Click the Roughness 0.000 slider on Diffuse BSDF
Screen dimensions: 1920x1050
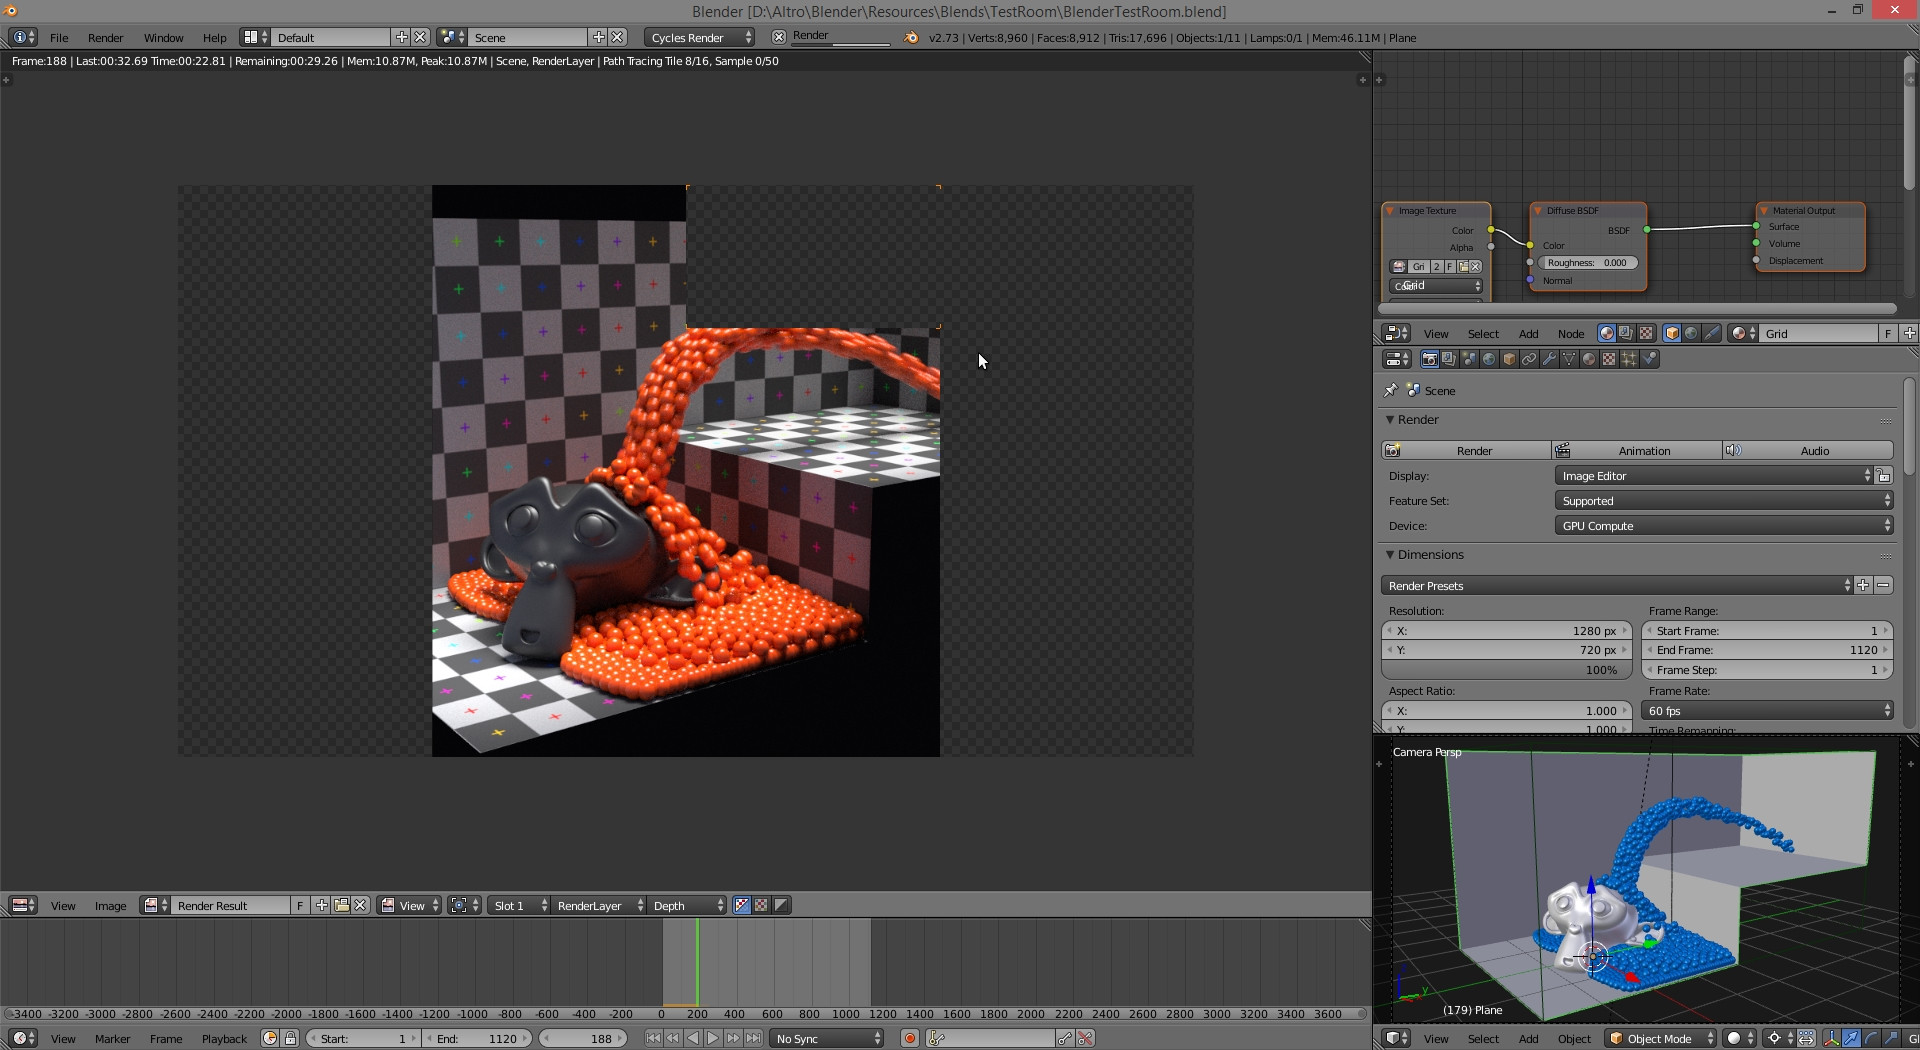click(1588, 263)
